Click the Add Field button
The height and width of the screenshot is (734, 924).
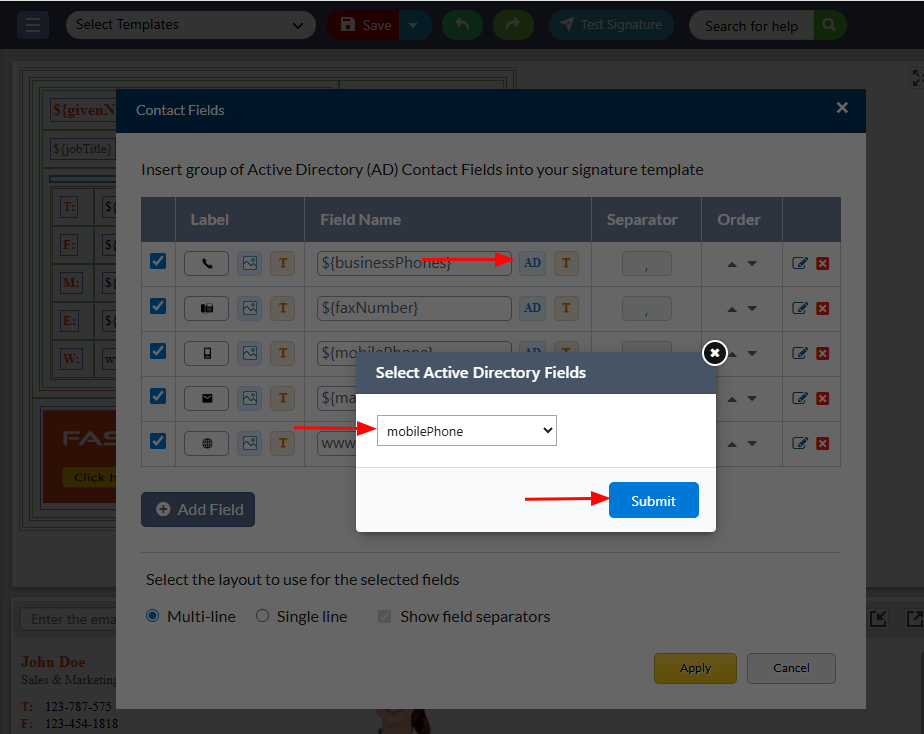coord(198,509)
